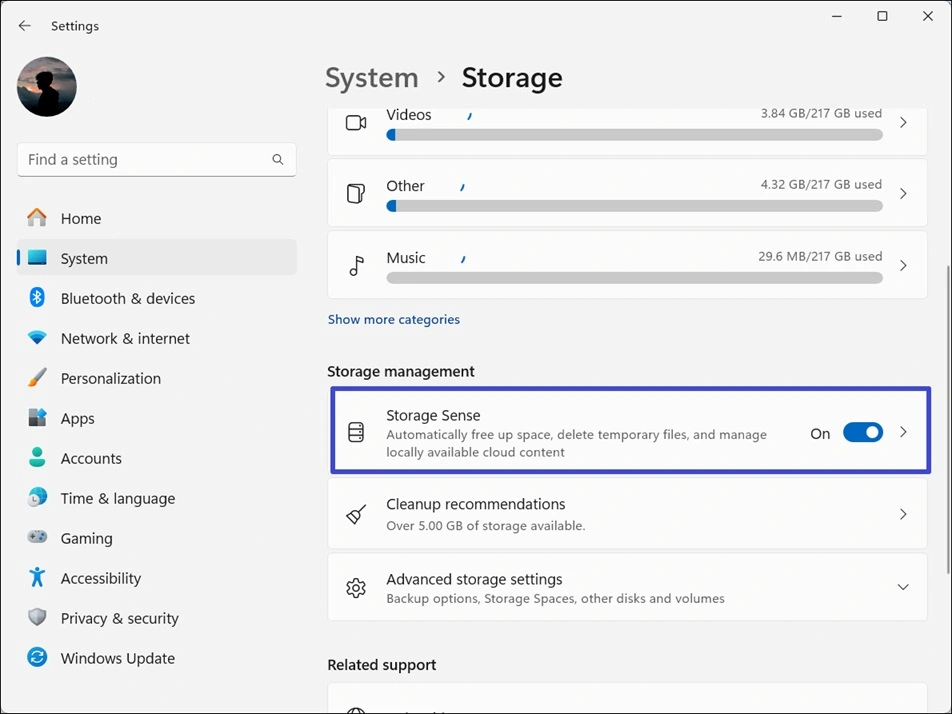The height and width of the screenshot is (714, 952).
Task: Click the Privacy & security shield icon
Action: coord(37,618)
